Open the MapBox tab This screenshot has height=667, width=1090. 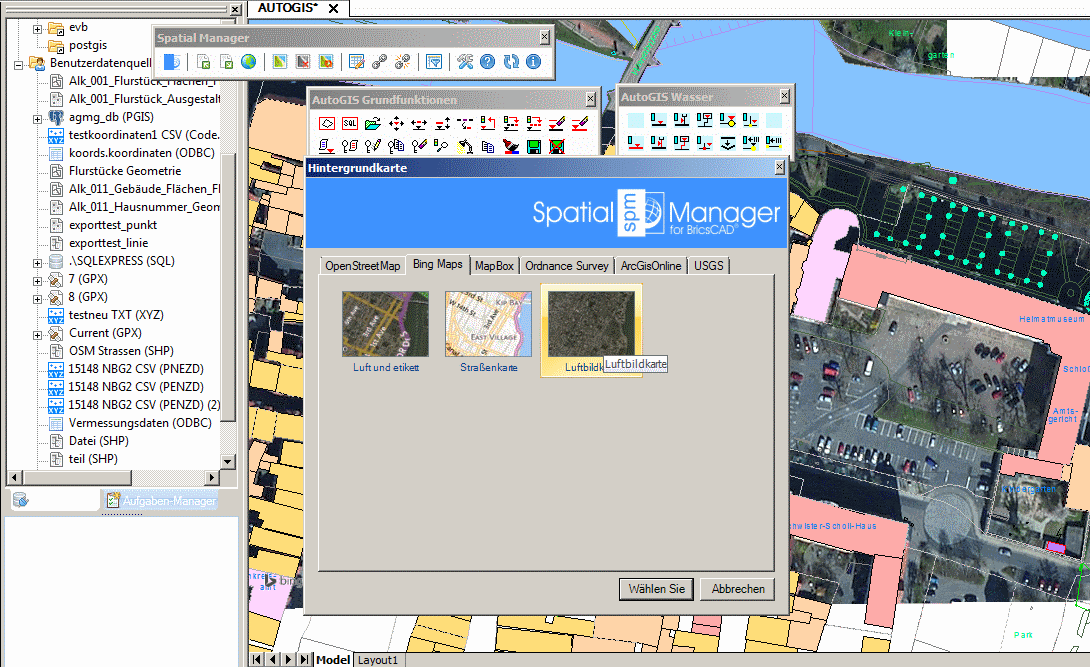494,266
